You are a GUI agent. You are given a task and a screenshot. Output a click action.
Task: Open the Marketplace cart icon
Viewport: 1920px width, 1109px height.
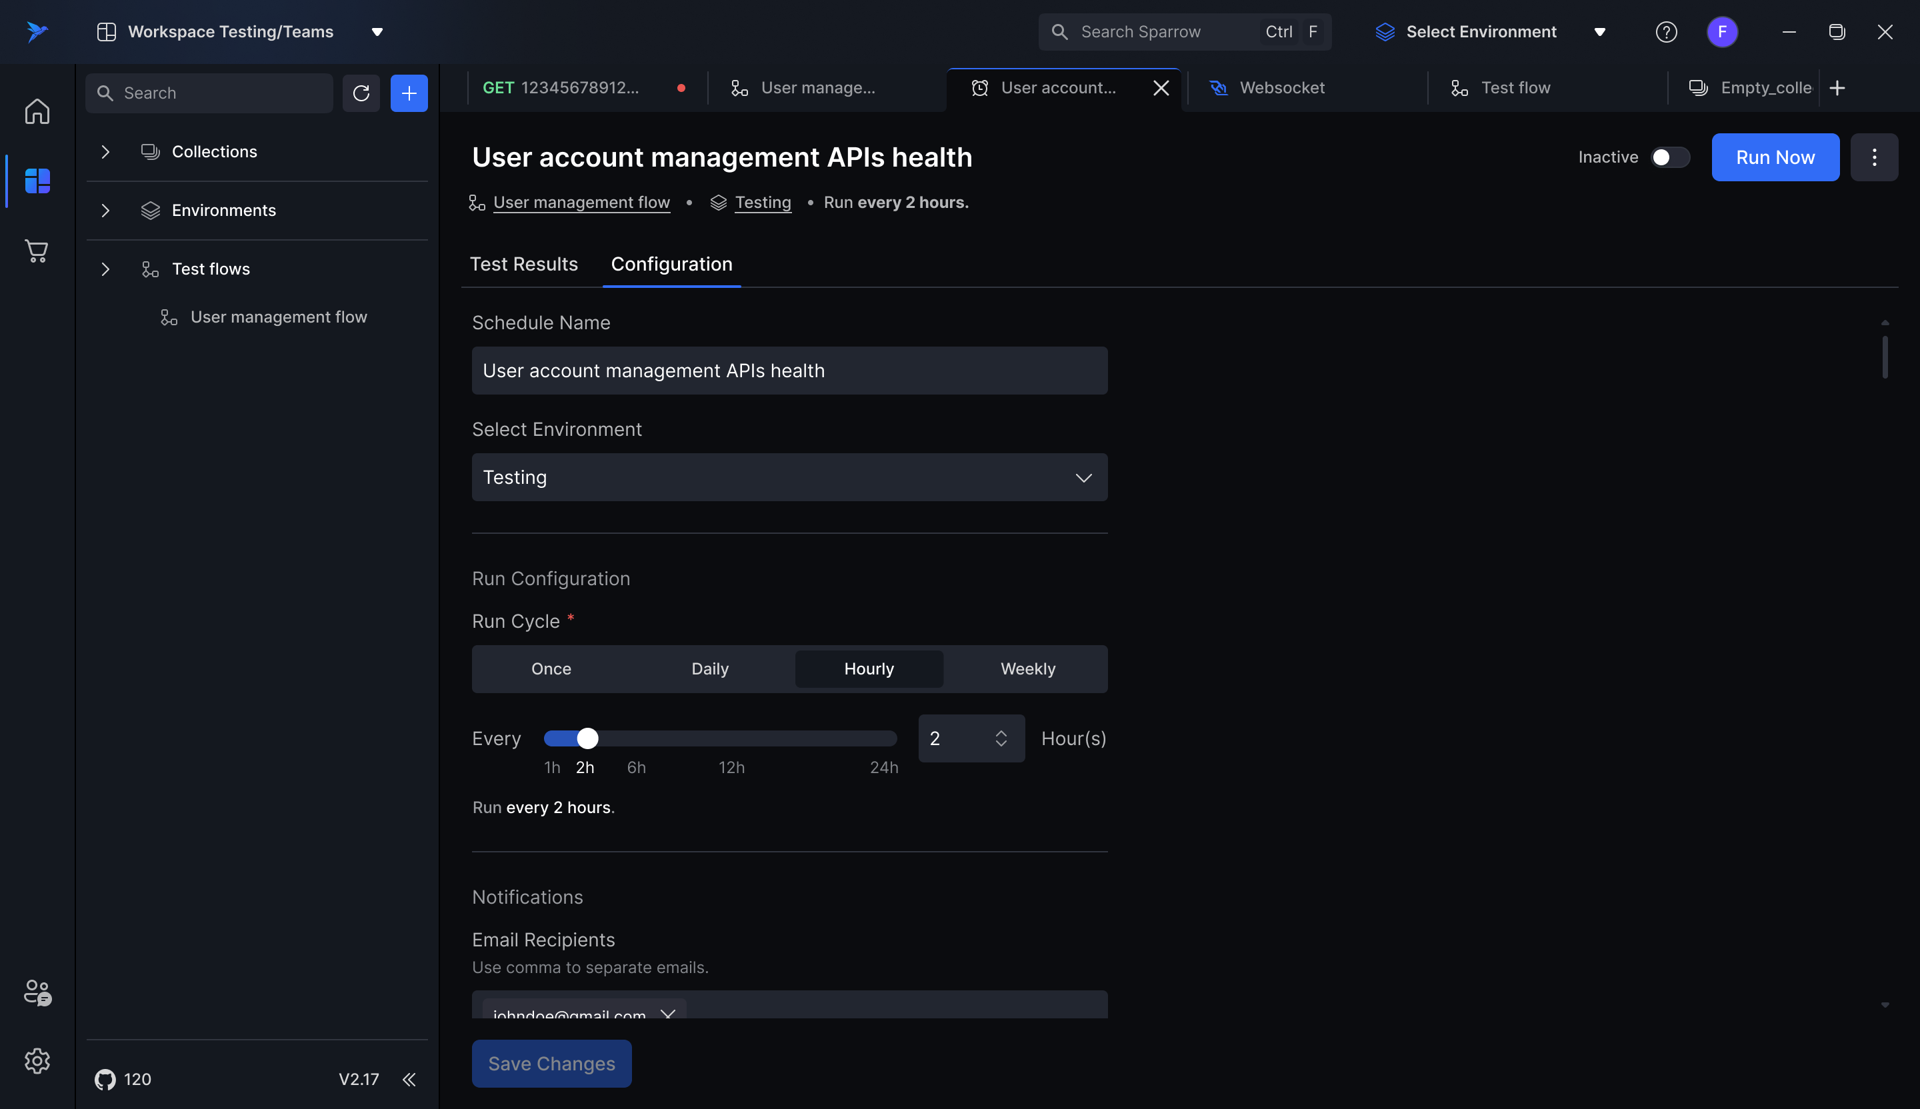point(37,251)
